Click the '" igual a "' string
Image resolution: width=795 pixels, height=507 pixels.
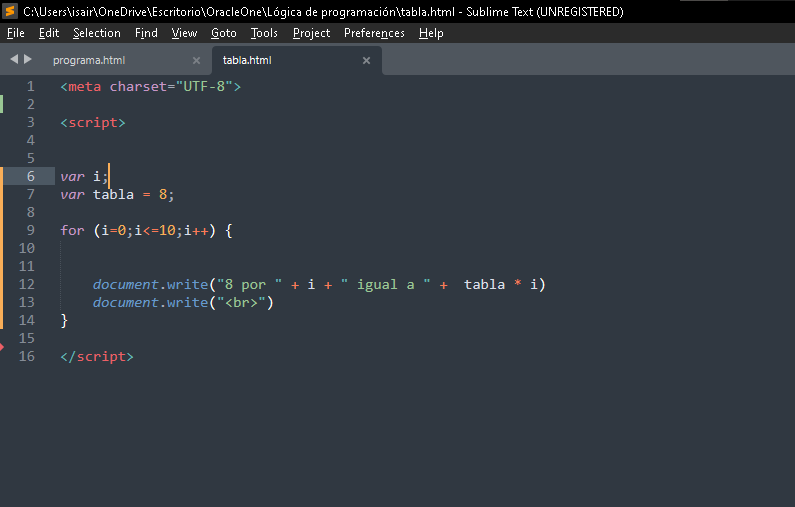click(x=386, y=284)
